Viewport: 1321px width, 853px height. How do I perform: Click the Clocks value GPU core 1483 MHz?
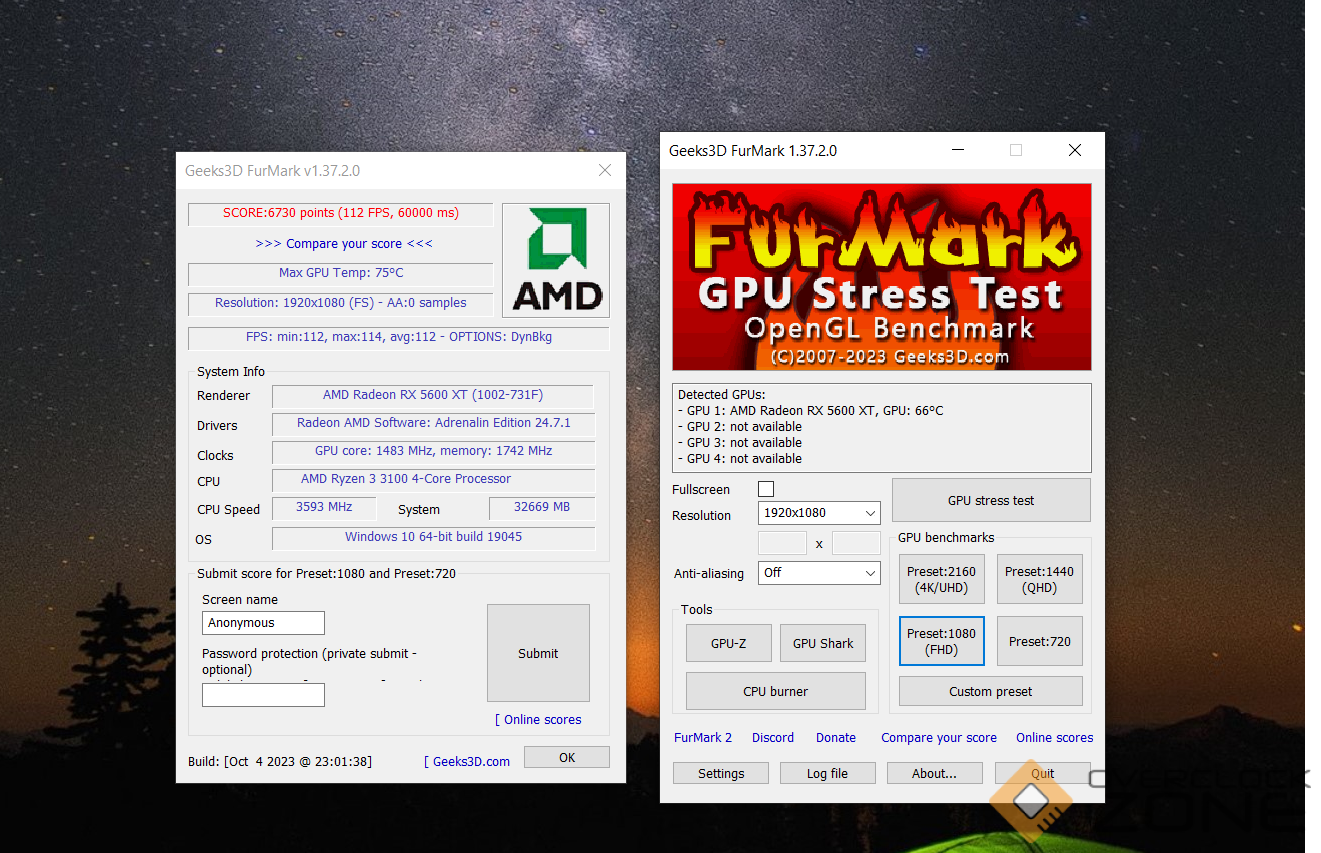[x=433, y=451]
